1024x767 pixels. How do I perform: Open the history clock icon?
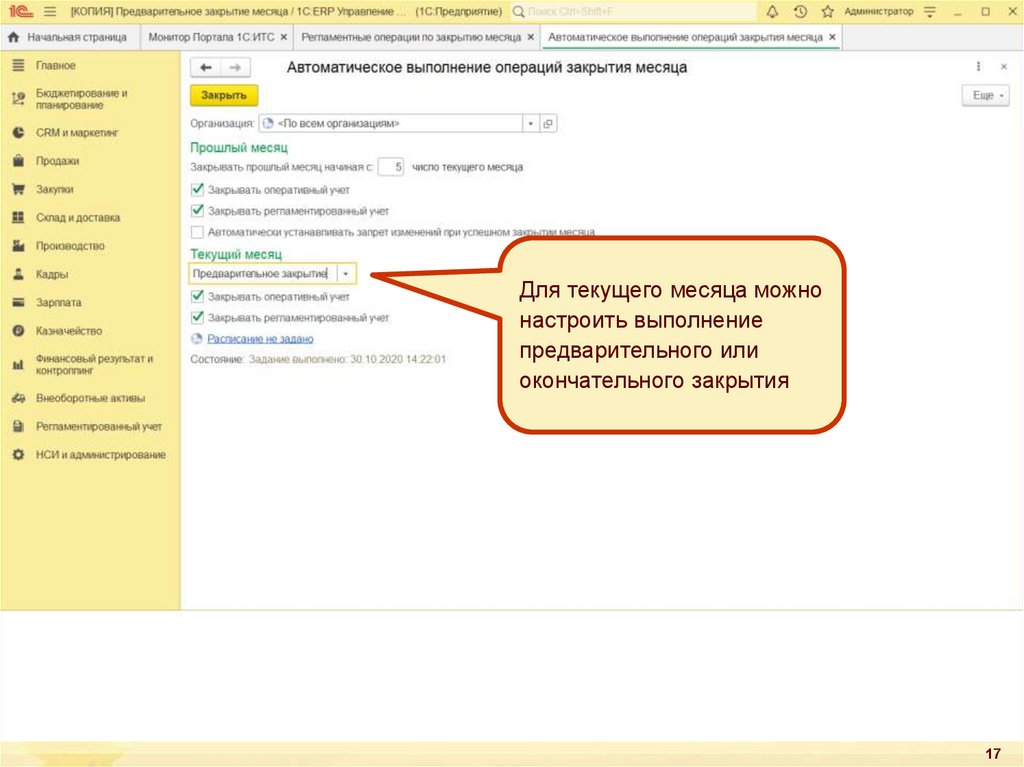(x=800, y=12)
